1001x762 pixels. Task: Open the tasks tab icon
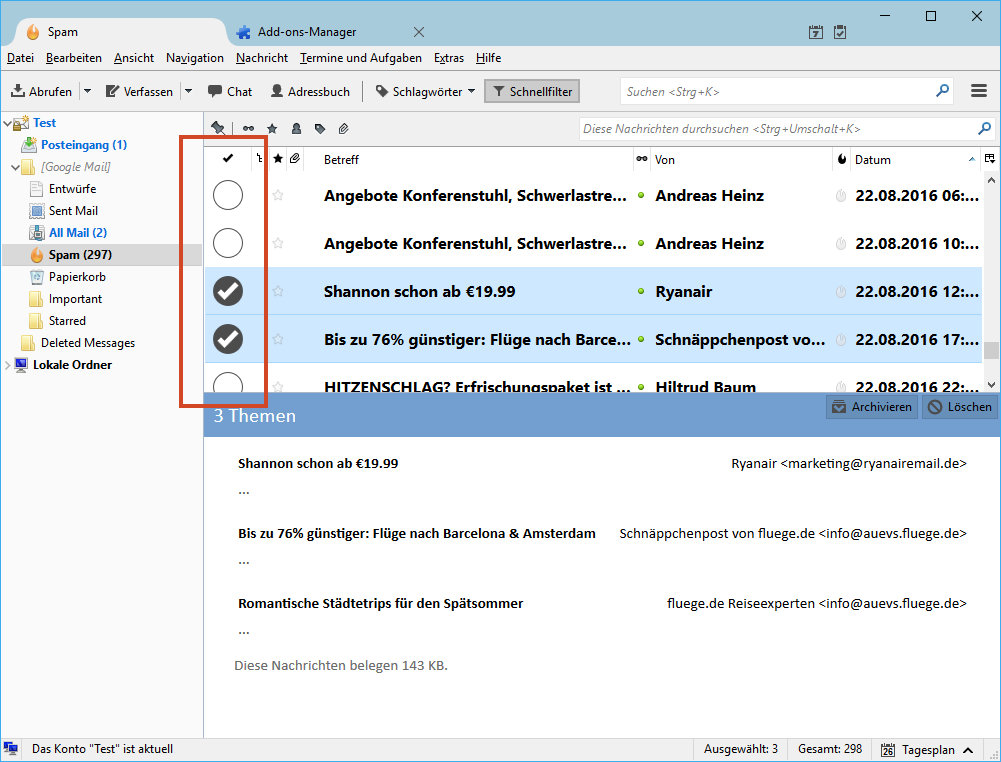pyautogui.click(x=840, y=32)
